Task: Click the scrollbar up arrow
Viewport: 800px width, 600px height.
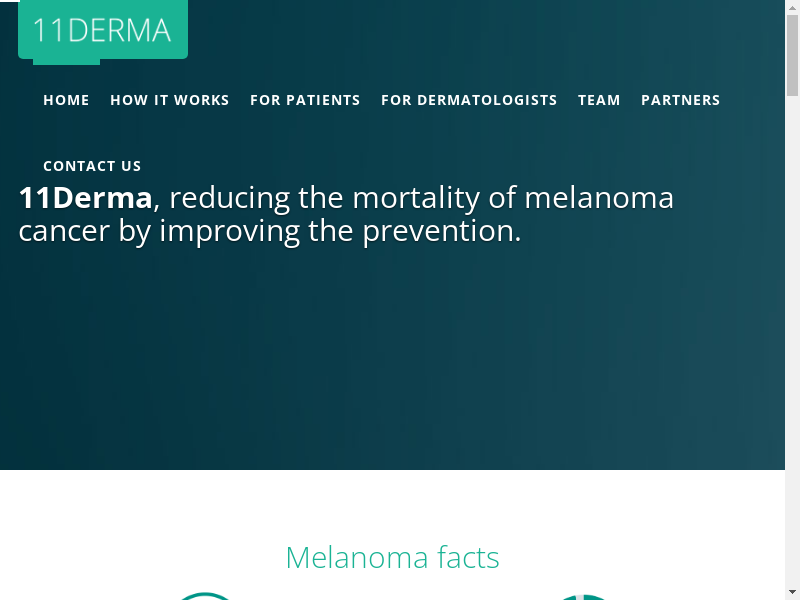Action: [792, 7]
